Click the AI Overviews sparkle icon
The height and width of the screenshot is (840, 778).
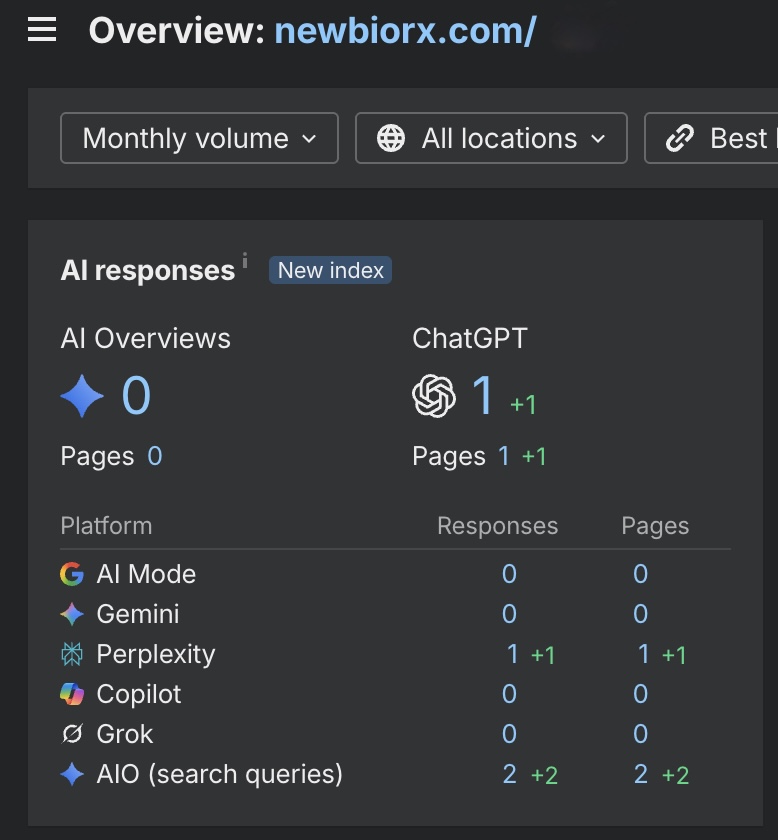[x=82, y=396]
